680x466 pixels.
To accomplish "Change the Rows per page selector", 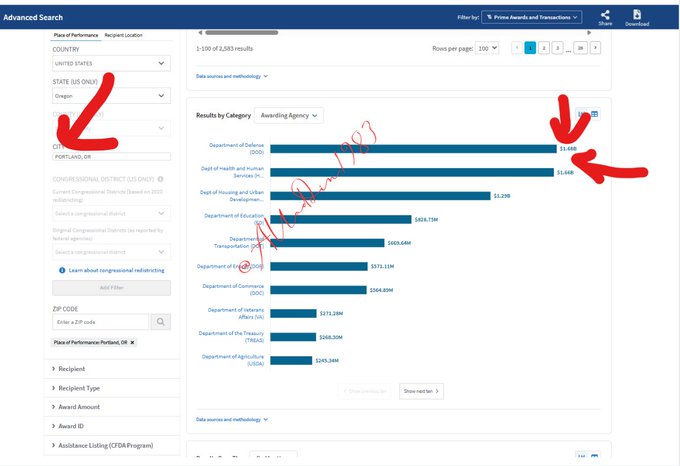I will tap(487, 48).
